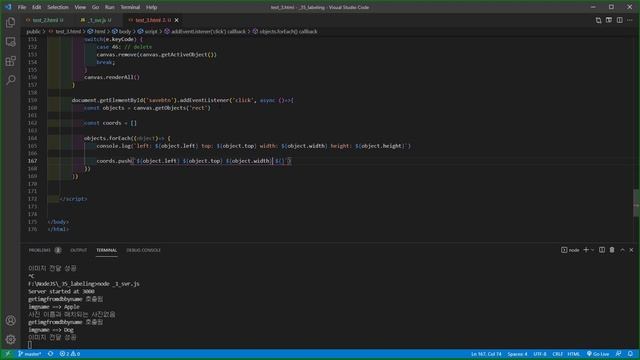Screen dimensions: 640x360
Task: Click the 'Server started at 3000' terminal line
Action: coord(61,291)
